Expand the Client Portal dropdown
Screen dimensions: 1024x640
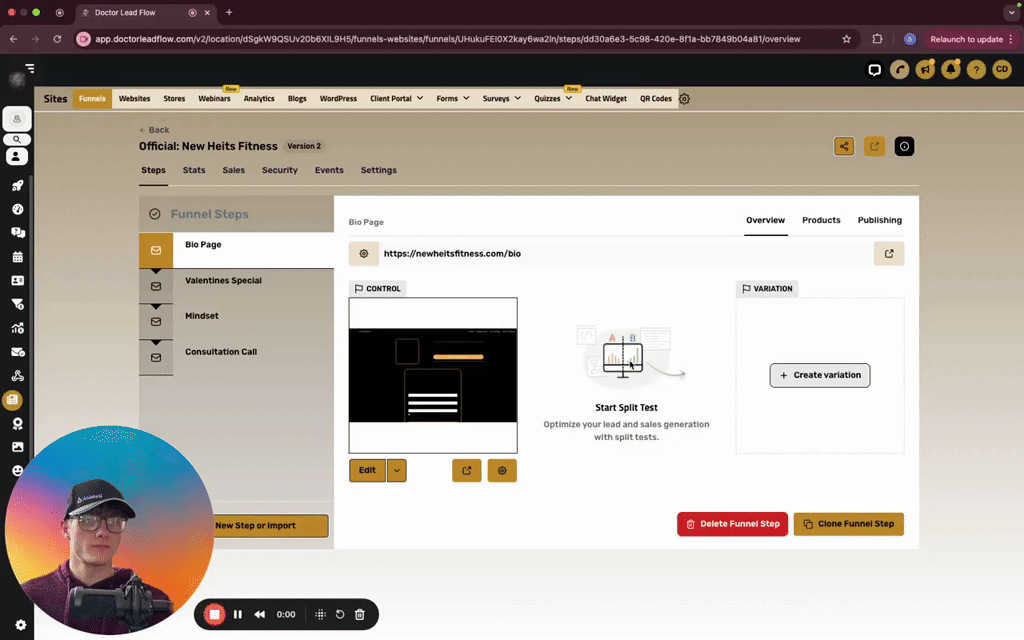click(396, 99)
